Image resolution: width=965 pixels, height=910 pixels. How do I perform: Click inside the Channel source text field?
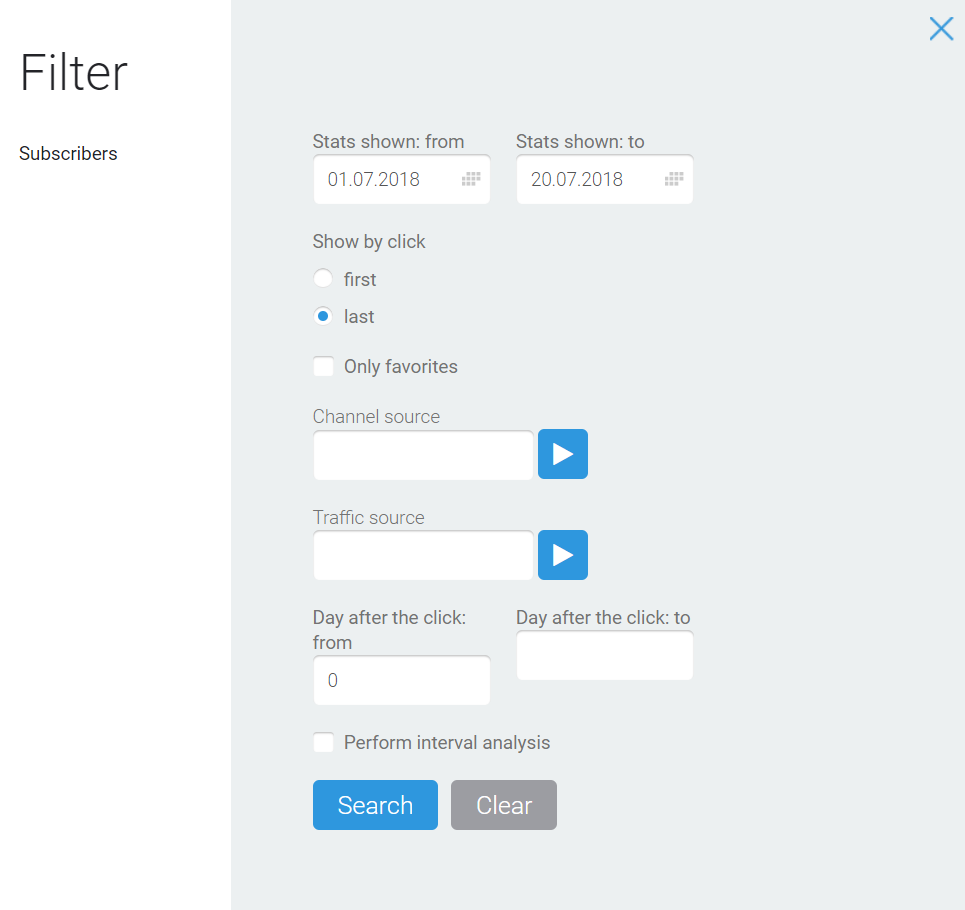423,455
